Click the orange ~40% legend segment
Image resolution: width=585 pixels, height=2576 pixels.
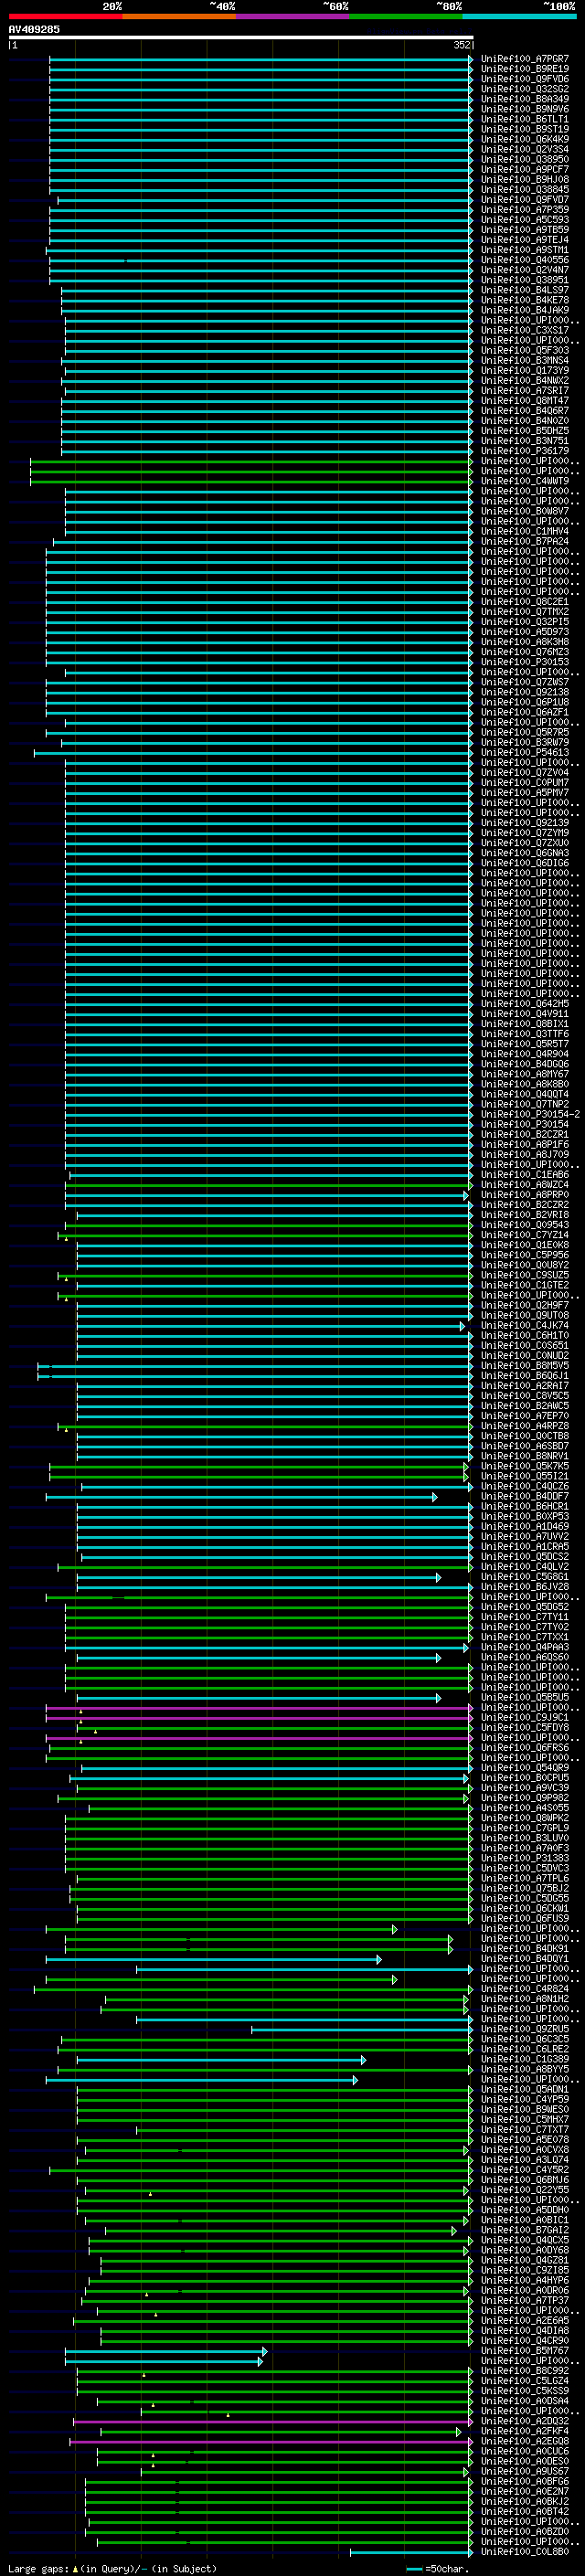[x=179, y=16]
